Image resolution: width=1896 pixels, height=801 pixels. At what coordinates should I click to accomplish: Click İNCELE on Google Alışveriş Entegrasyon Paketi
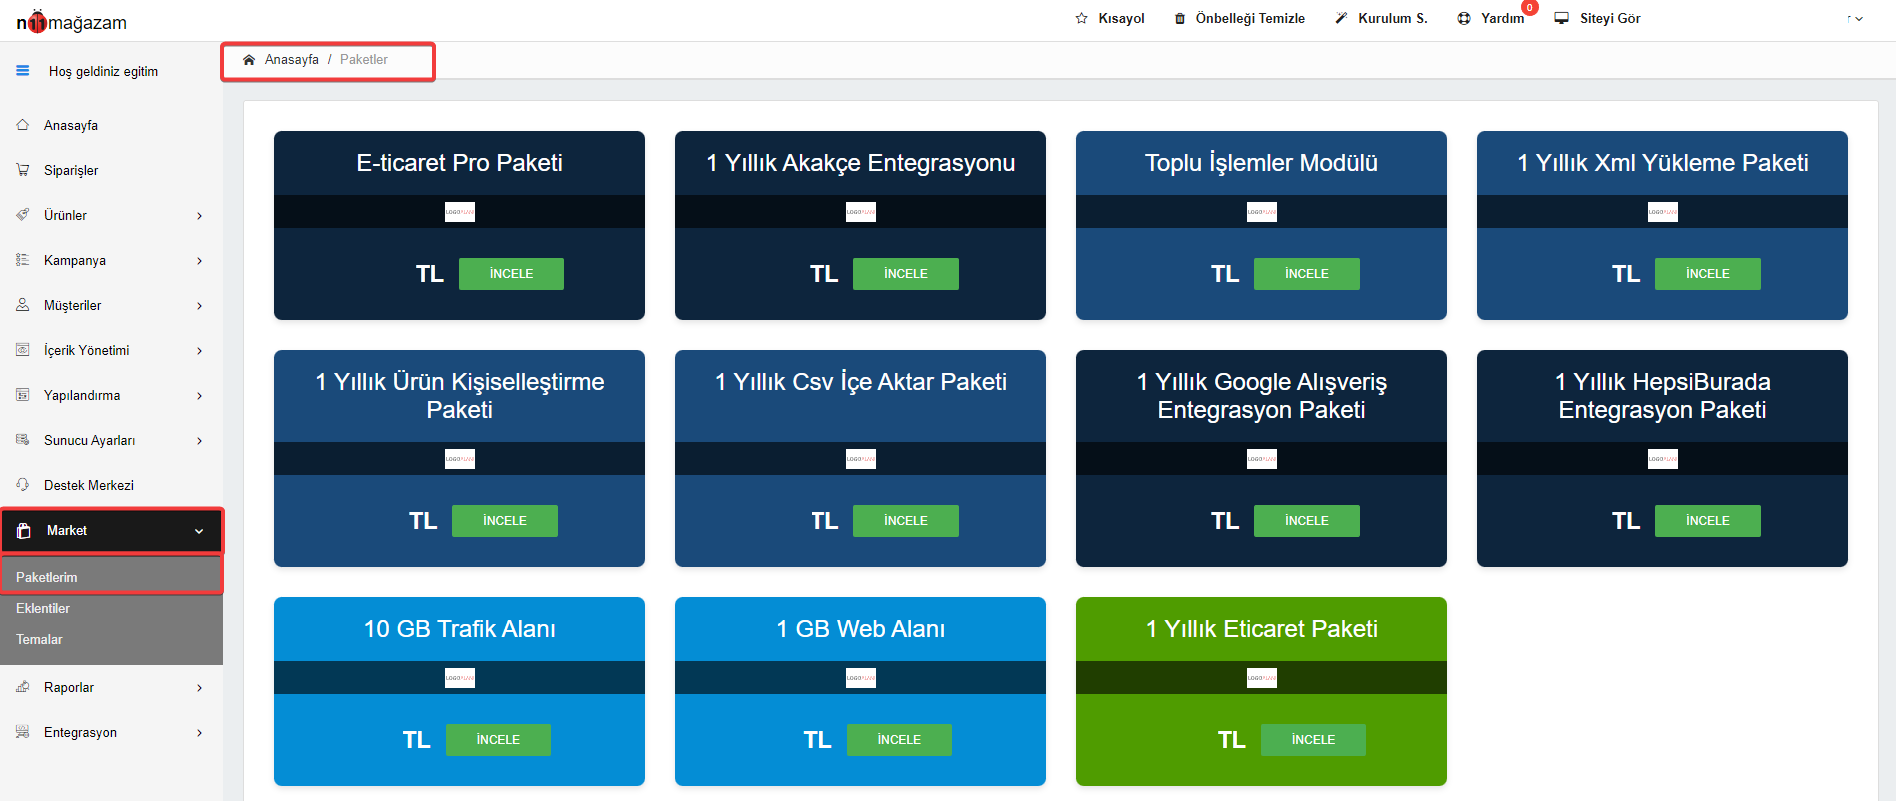(x=1307, y=521)
